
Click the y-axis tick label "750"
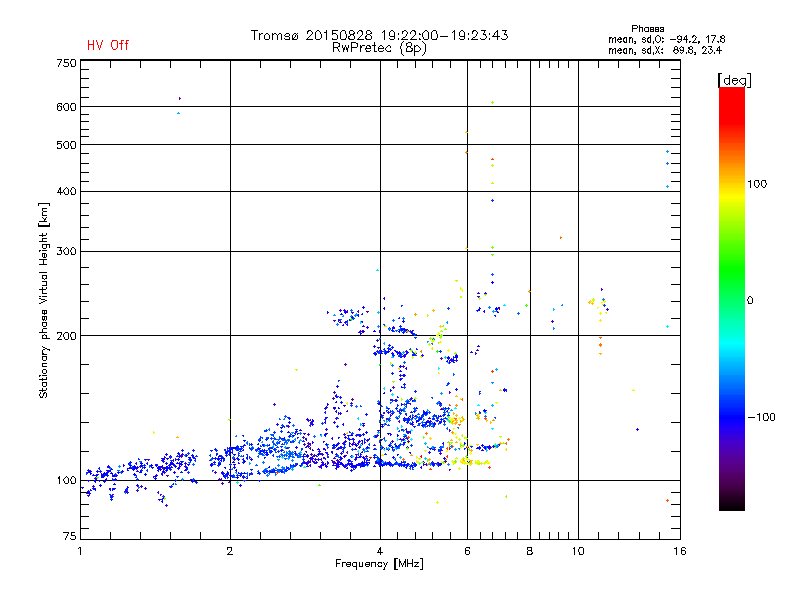coord(66,63)
